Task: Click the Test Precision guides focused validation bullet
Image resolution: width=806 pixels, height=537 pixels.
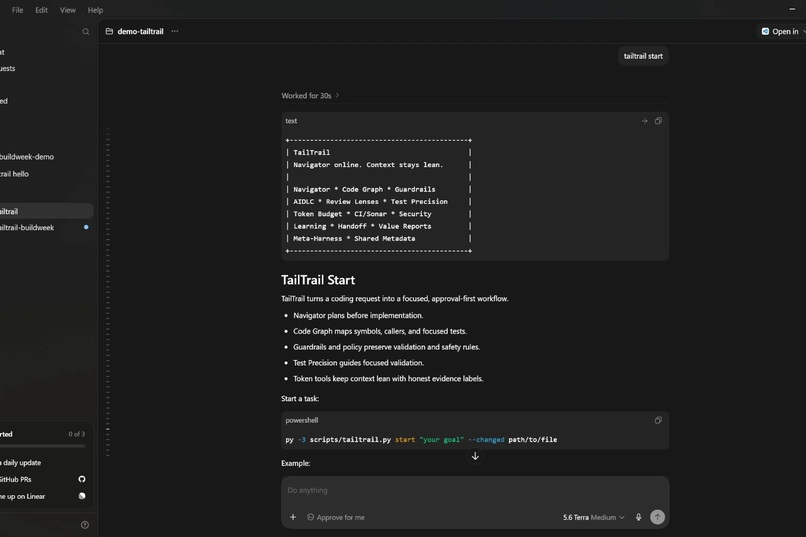Action: pyautogui.click(x=358, y=363)
